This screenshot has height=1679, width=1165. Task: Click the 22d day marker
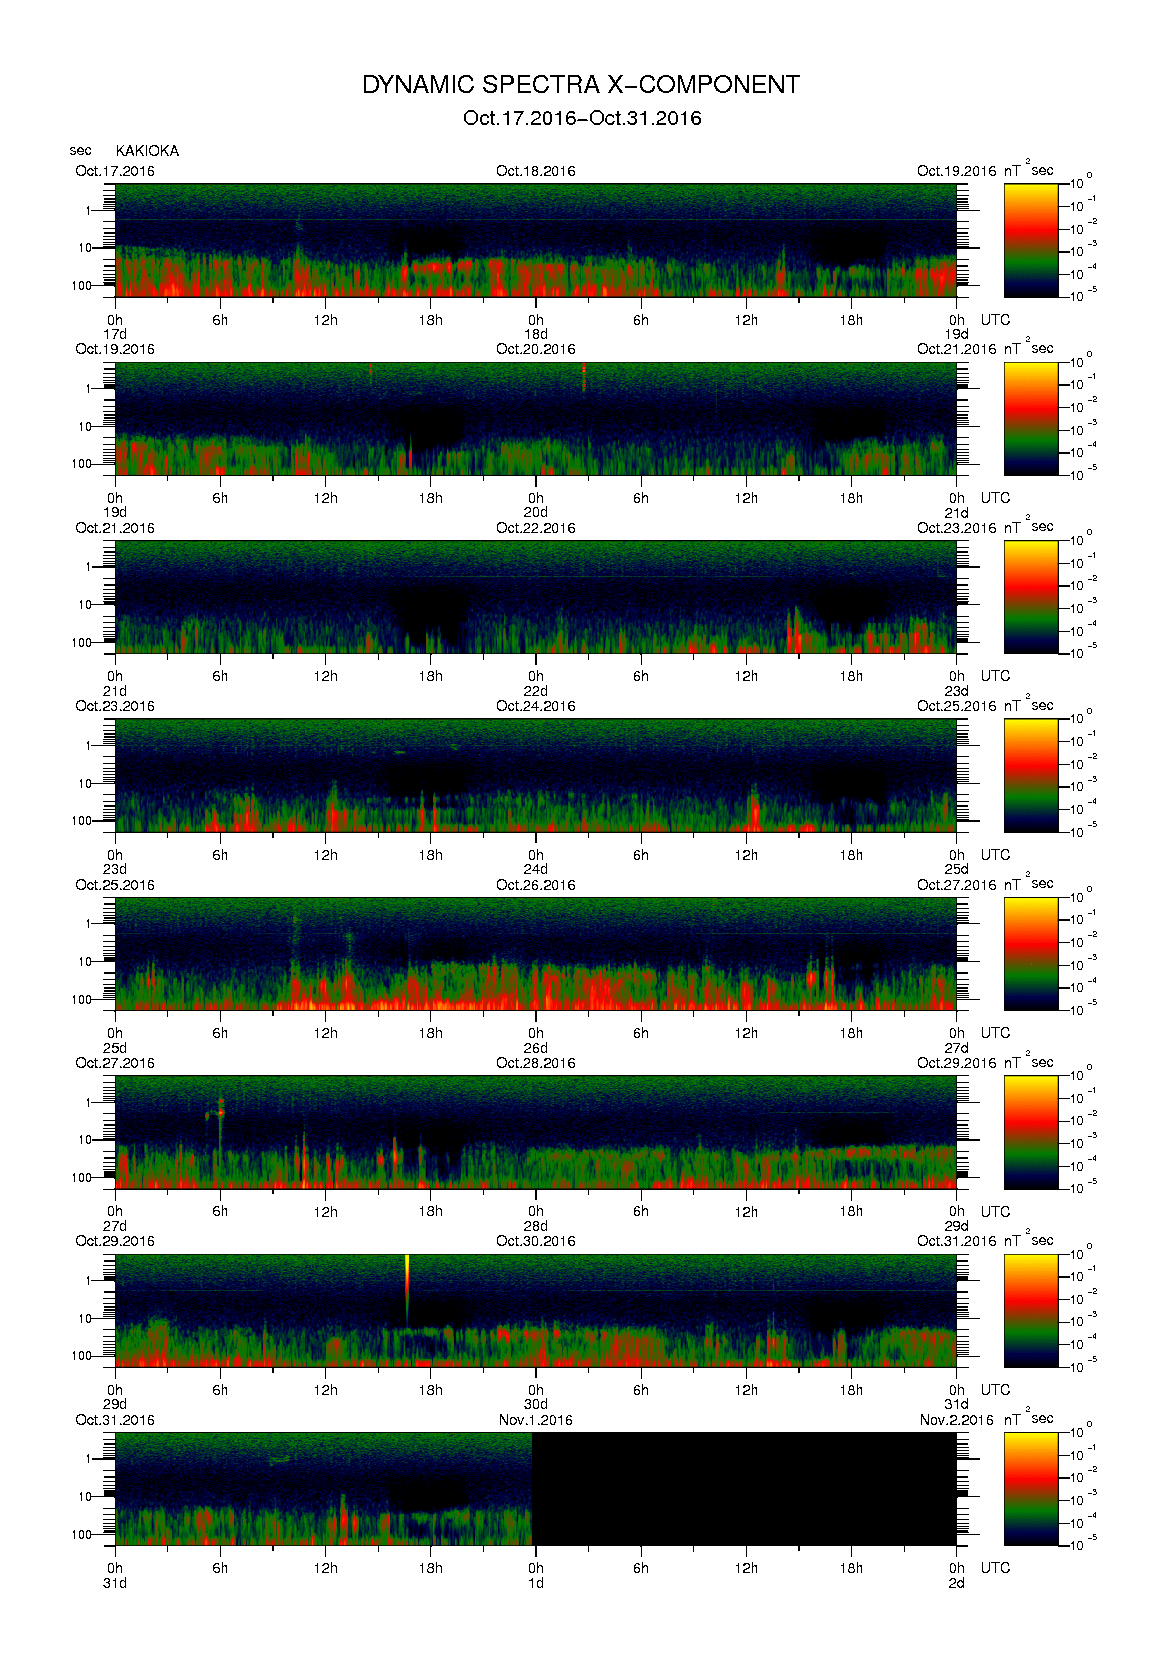[x=536, y=691]
